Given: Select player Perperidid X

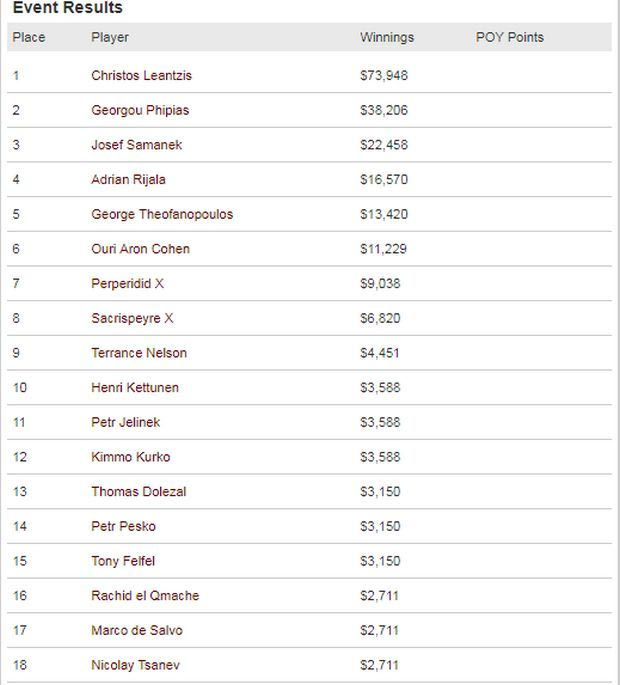Looking at the screenshot, I should coord(127,284).
